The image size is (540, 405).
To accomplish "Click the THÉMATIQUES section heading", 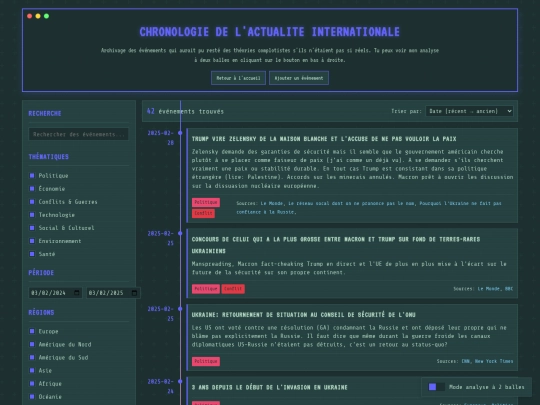I will click(x=49, y=157).
